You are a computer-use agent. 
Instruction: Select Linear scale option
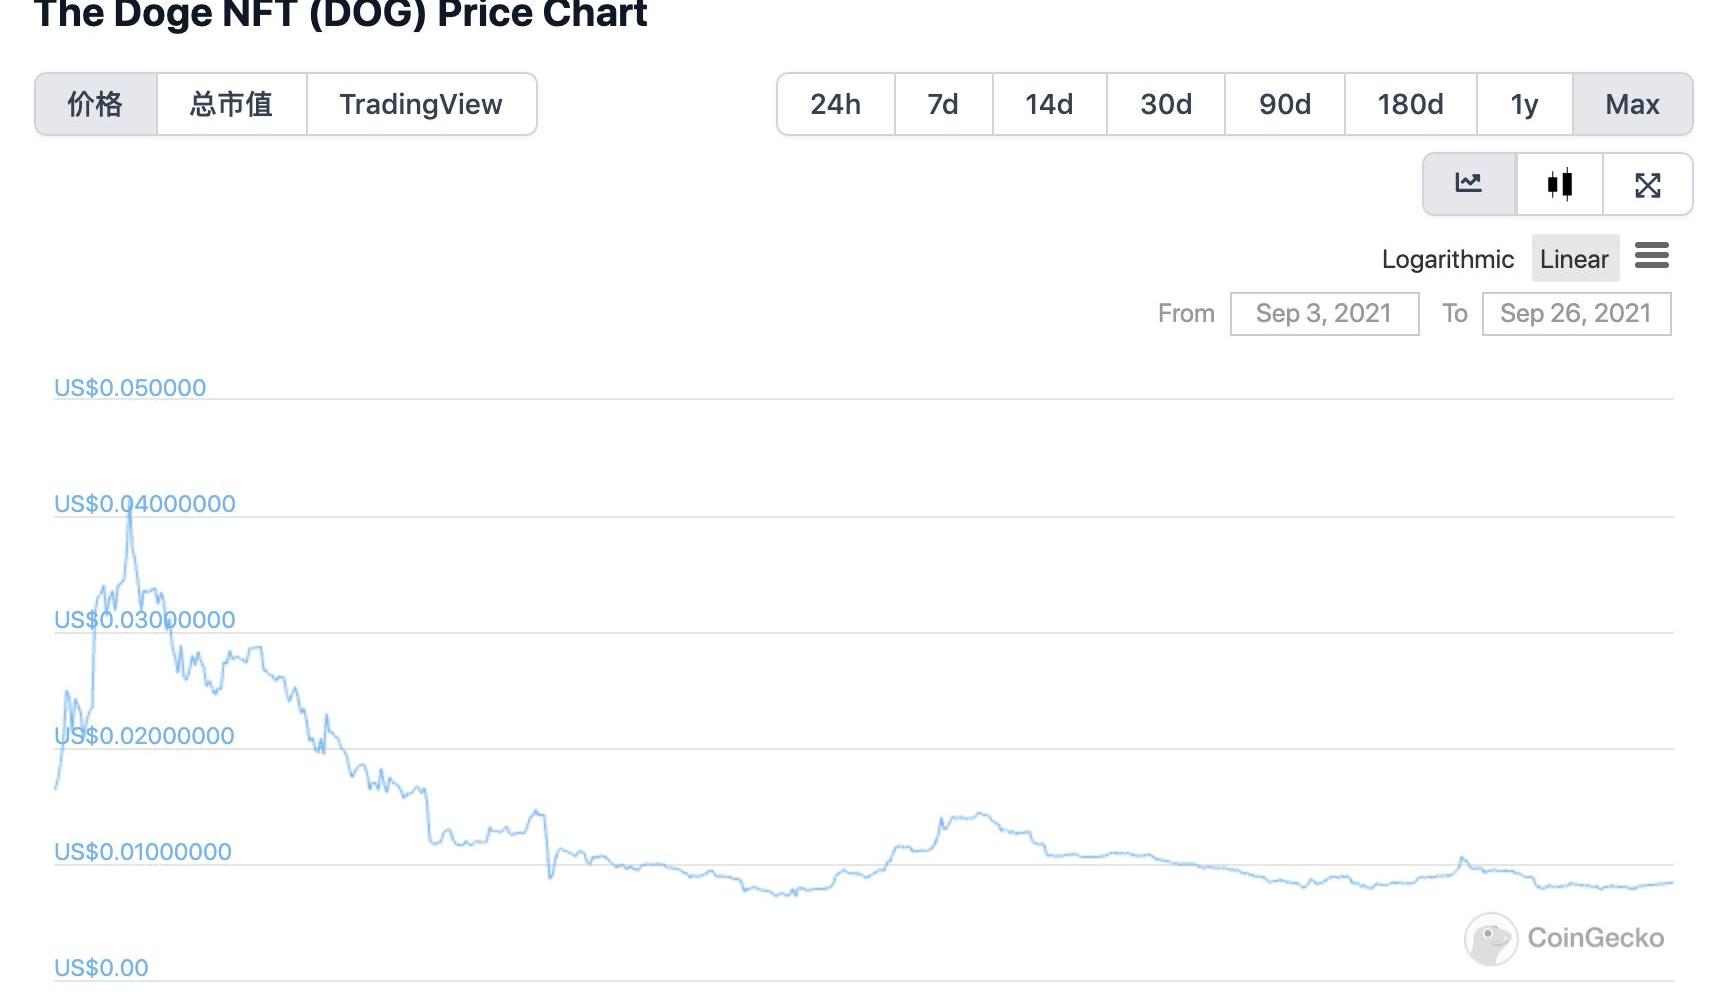point(1574,259)
